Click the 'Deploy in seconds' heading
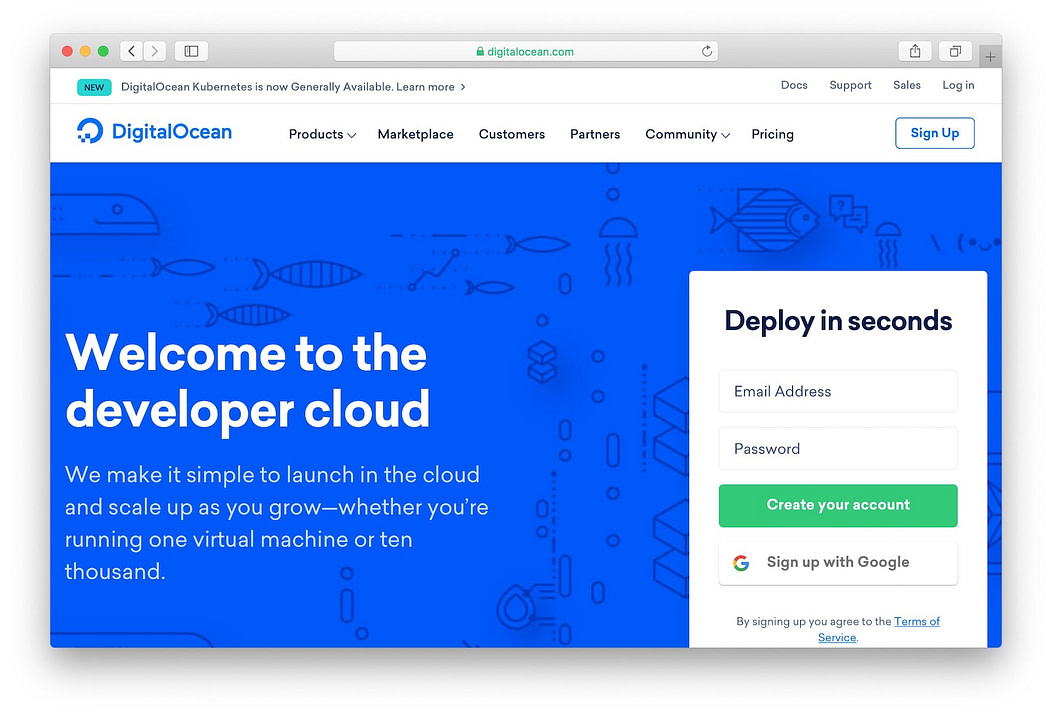The height and width of the screenshot is (714, 1052). (838, 321)
